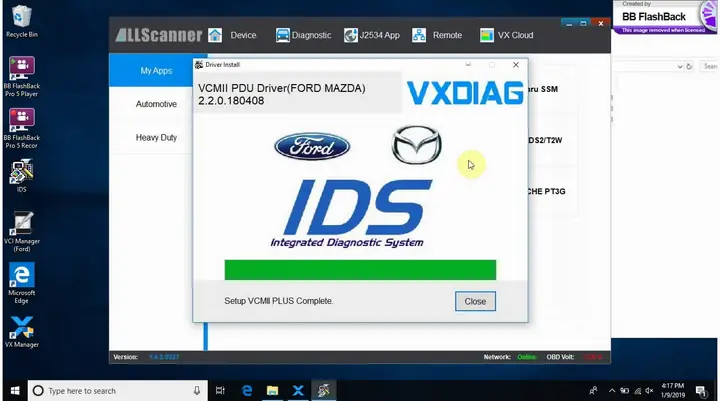Open the Device tab in AllScanner
This screenshot has height=401, width=720.
(243, 35)
